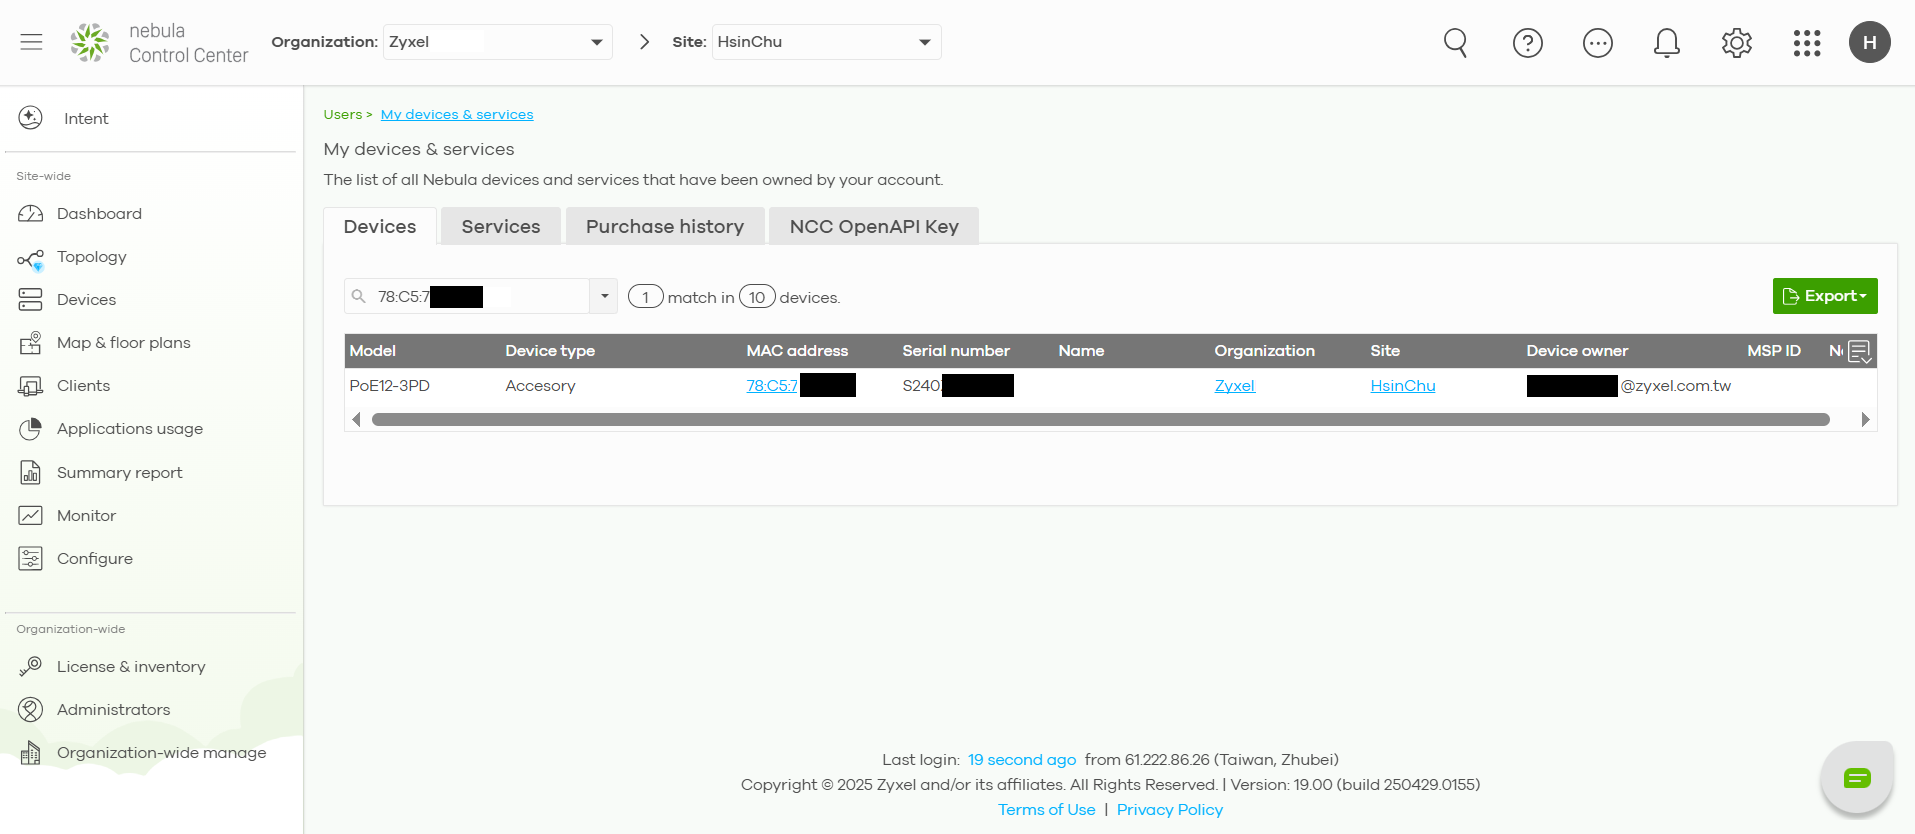Screen dimensions: 1915x834
Task: Open the Export dropdown button
Action: tap(1825, 296)
